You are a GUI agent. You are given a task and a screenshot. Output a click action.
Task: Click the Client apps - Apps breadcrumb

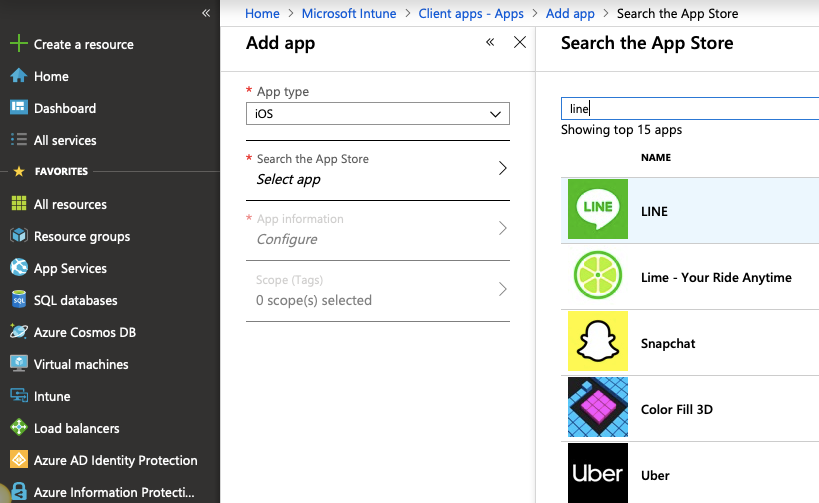coord(471,14)
